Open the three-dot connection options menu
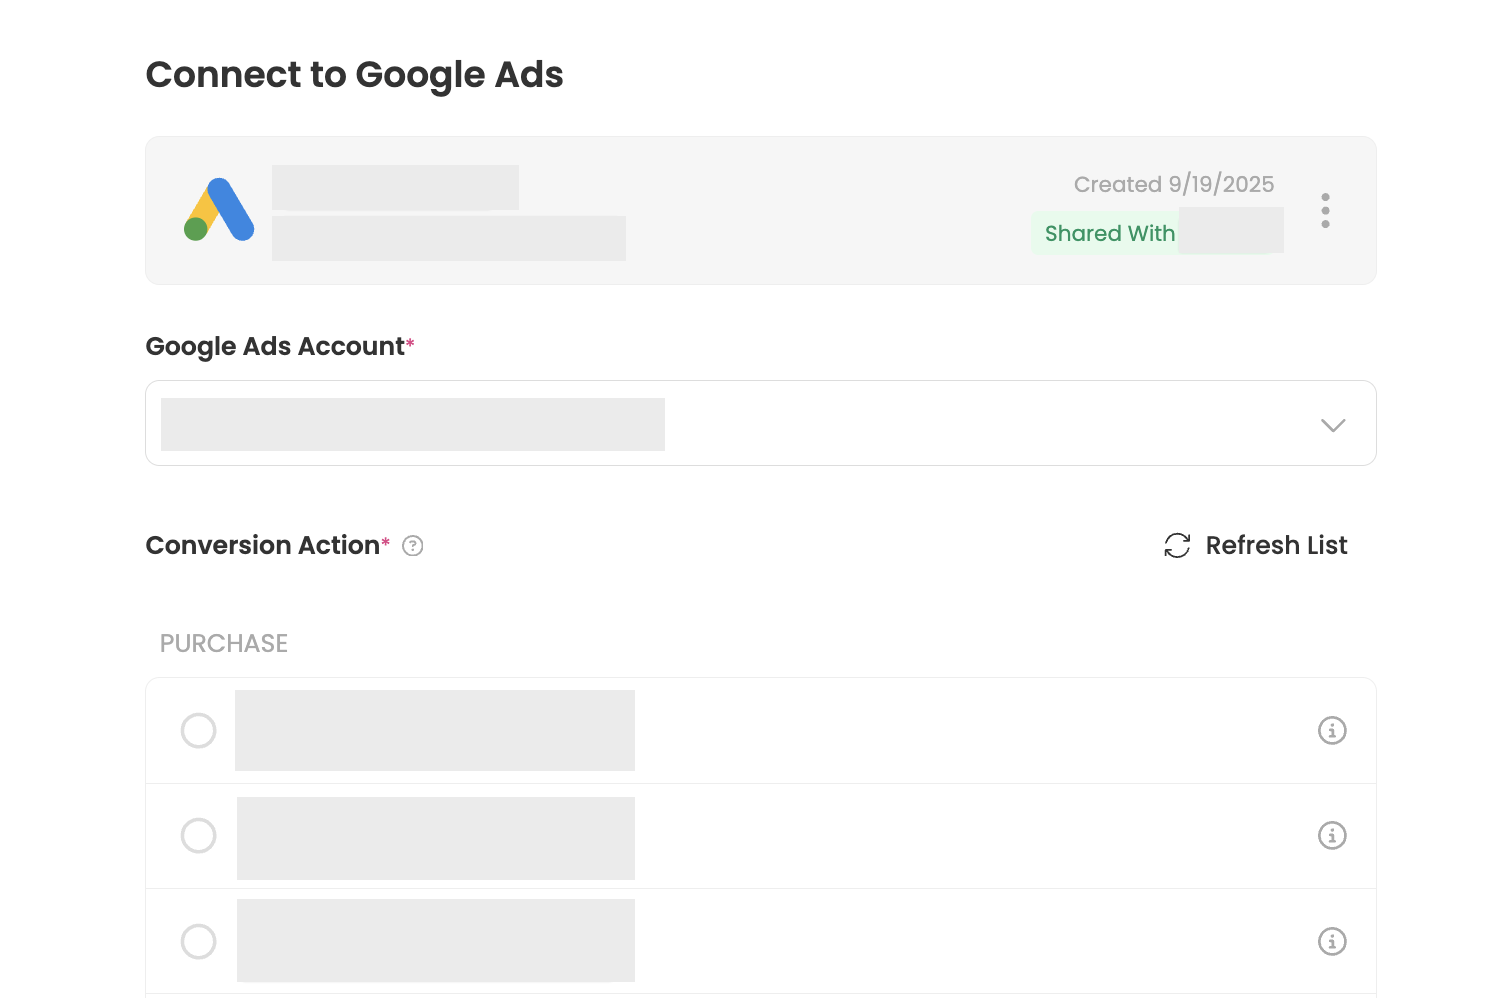The height and width of the screenshot is (998, 1510). point(1325,210)
